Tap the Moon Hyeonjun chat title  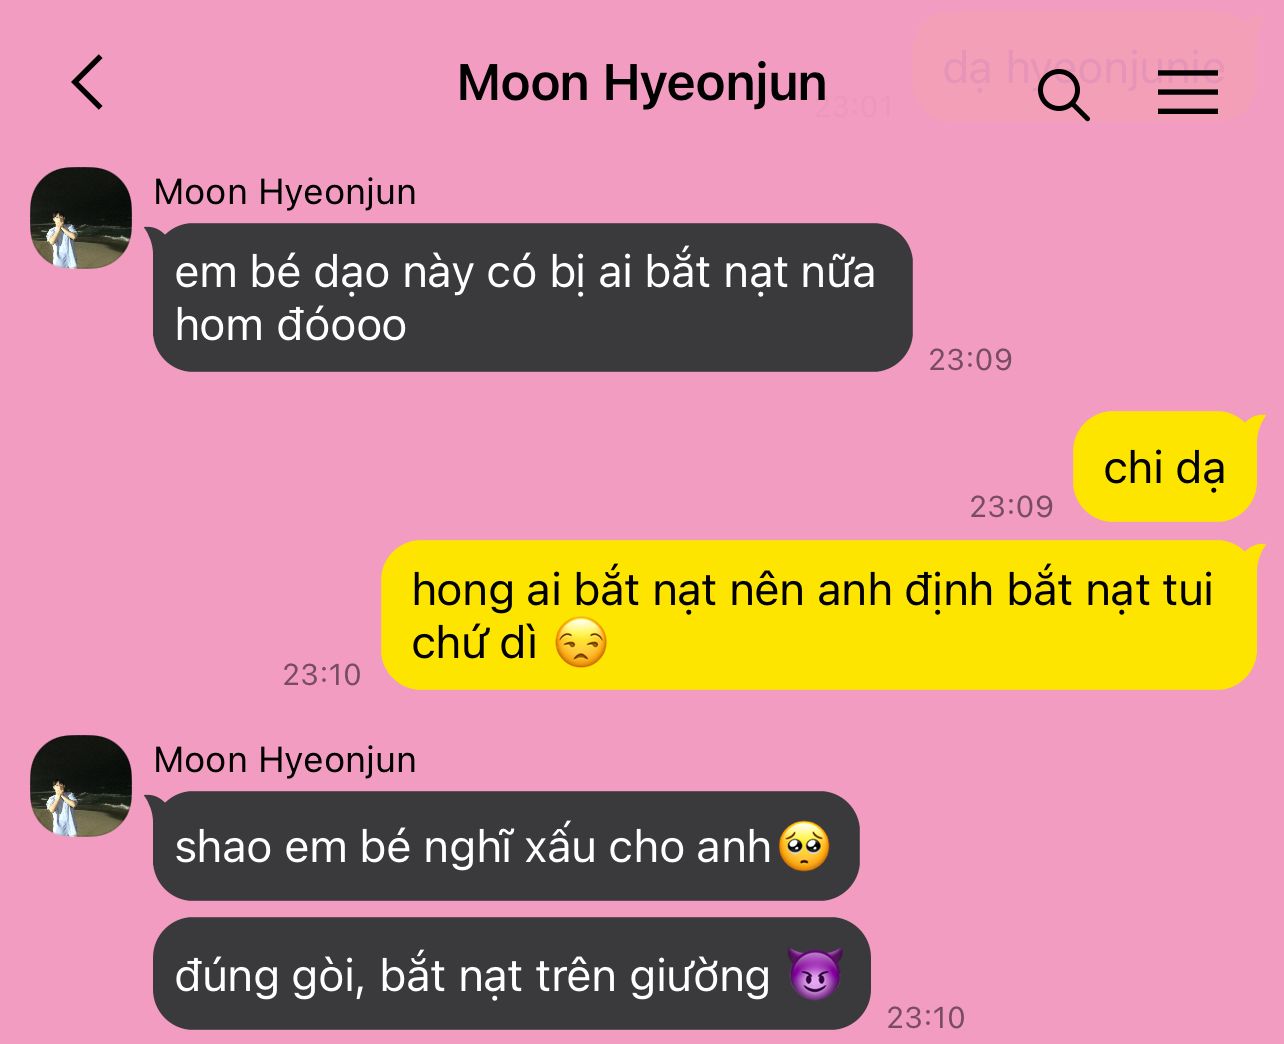642,83
